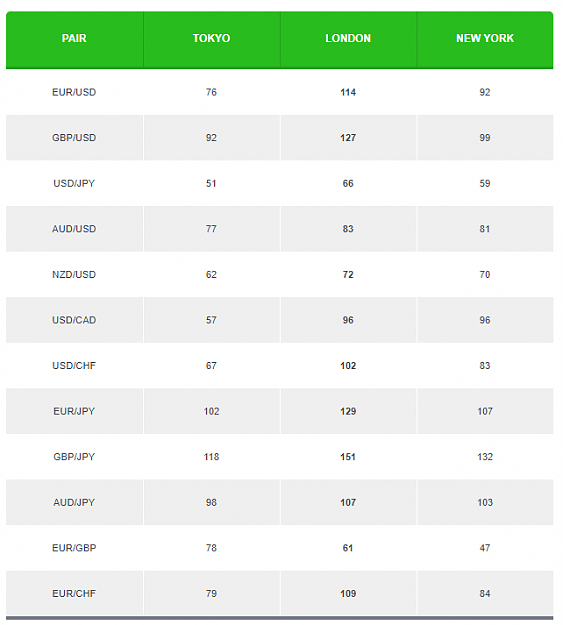The image size is (563, 625).
Task: Click the USD/CHF pair label
Action: [x=74, y=366]
